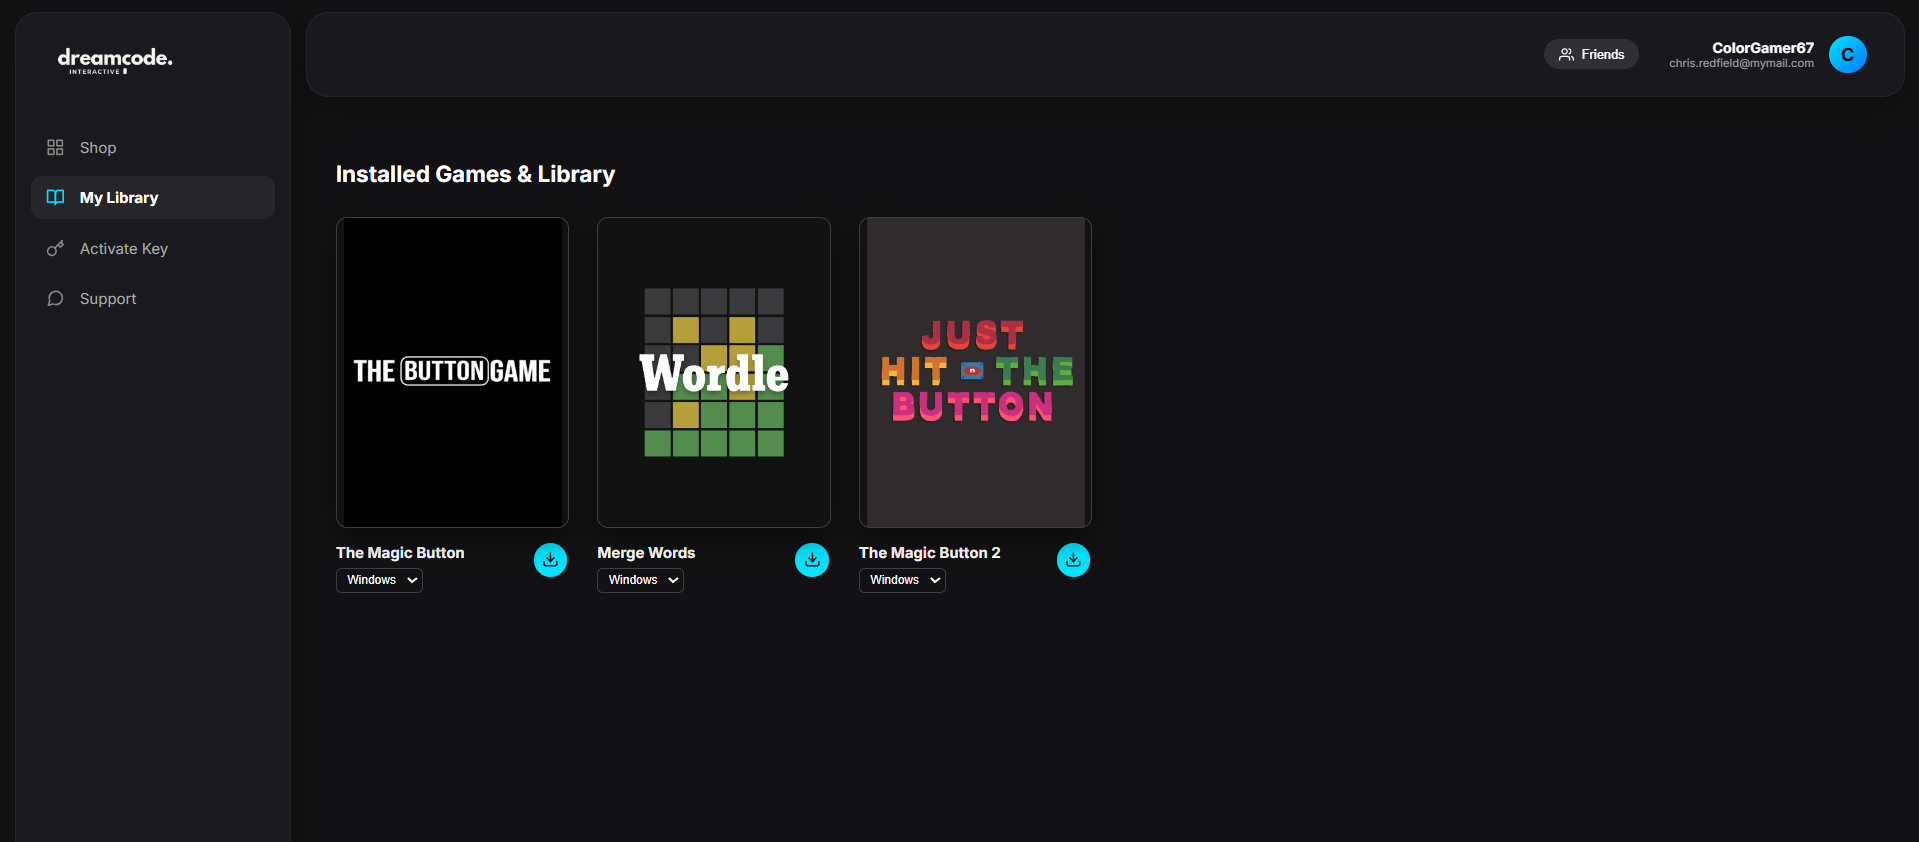Click the Support chat bubble icon

[x=55, y=299]
